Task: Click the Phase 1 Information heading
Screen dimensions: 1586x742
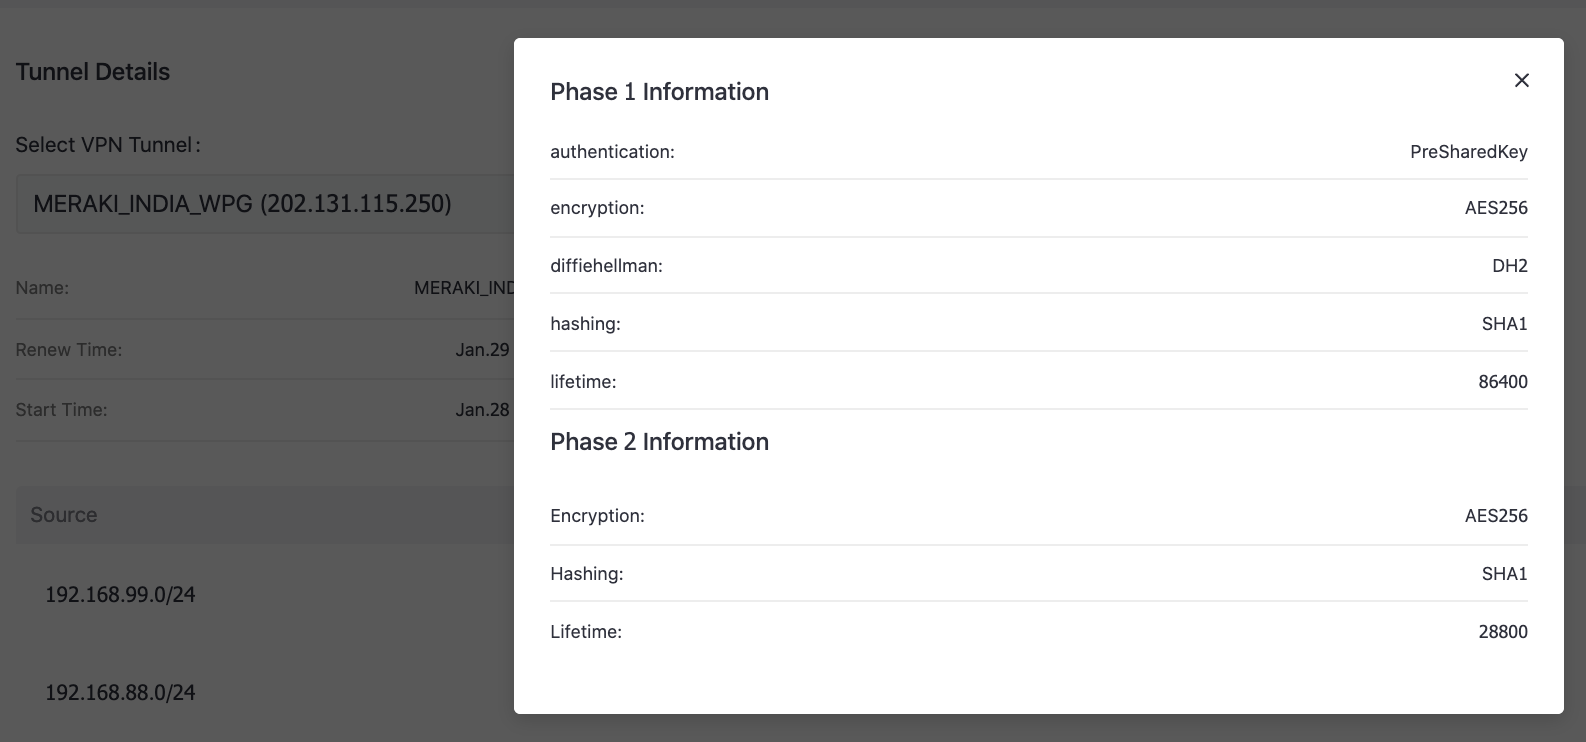Action: [659, 92]
